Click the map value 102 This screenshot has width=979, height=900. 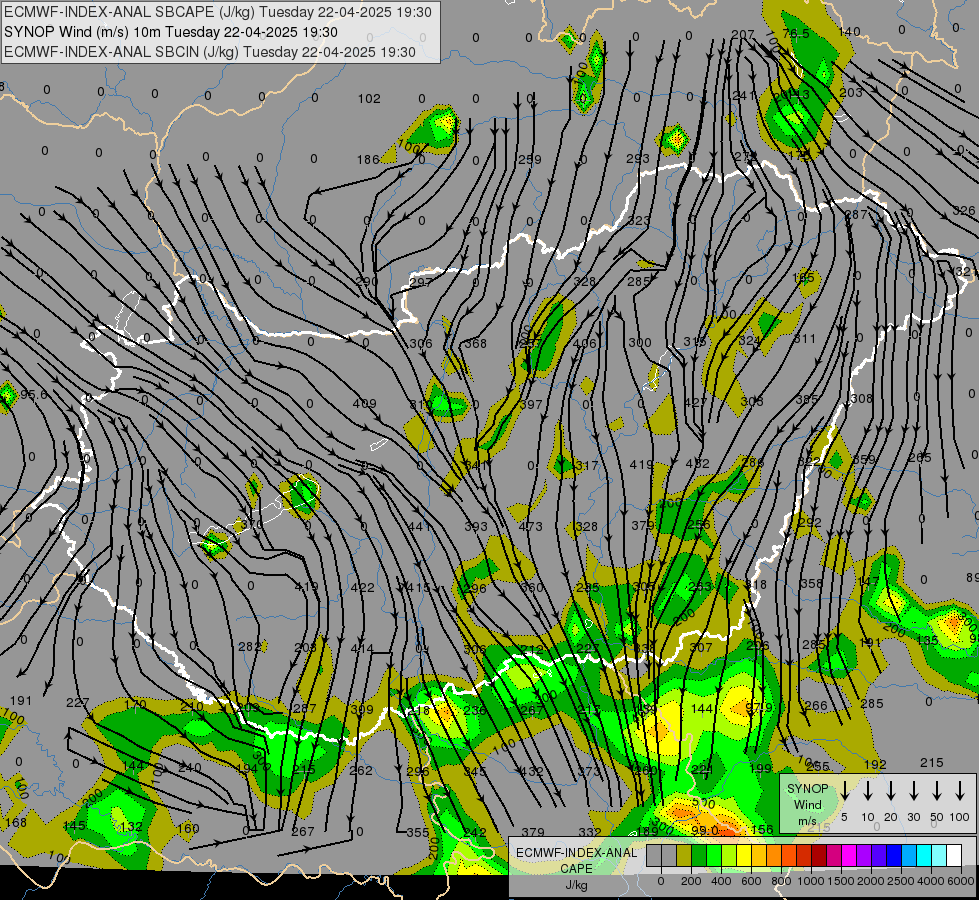click(x=369, y=99)
